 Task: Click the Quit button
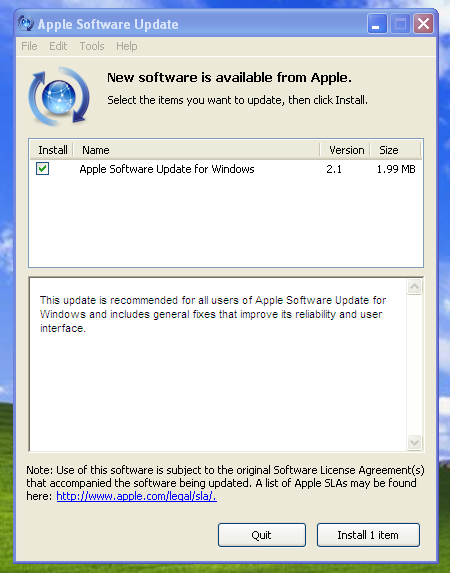click(x=262, y=535)
